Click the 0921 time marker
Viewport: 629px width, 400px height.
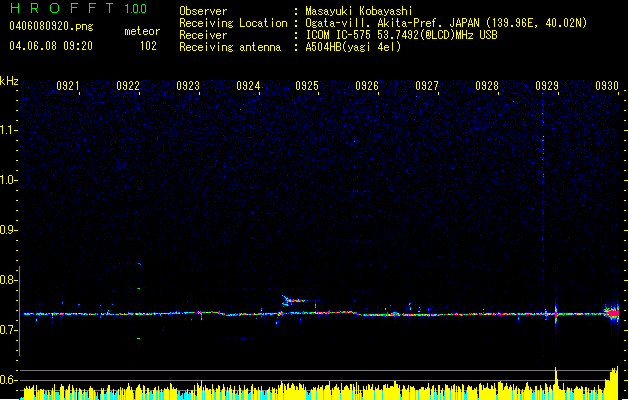pyautogui.click(x=67, y=85)
